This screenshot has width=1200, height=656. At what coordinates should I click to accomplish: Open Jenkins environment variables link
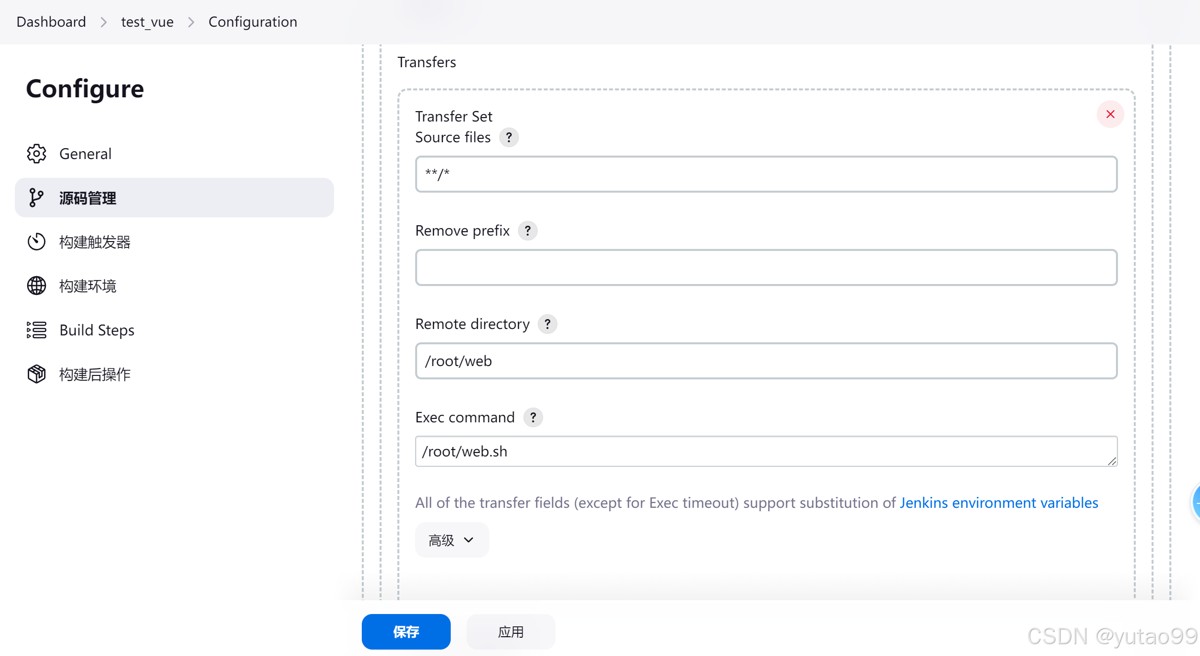998,503
